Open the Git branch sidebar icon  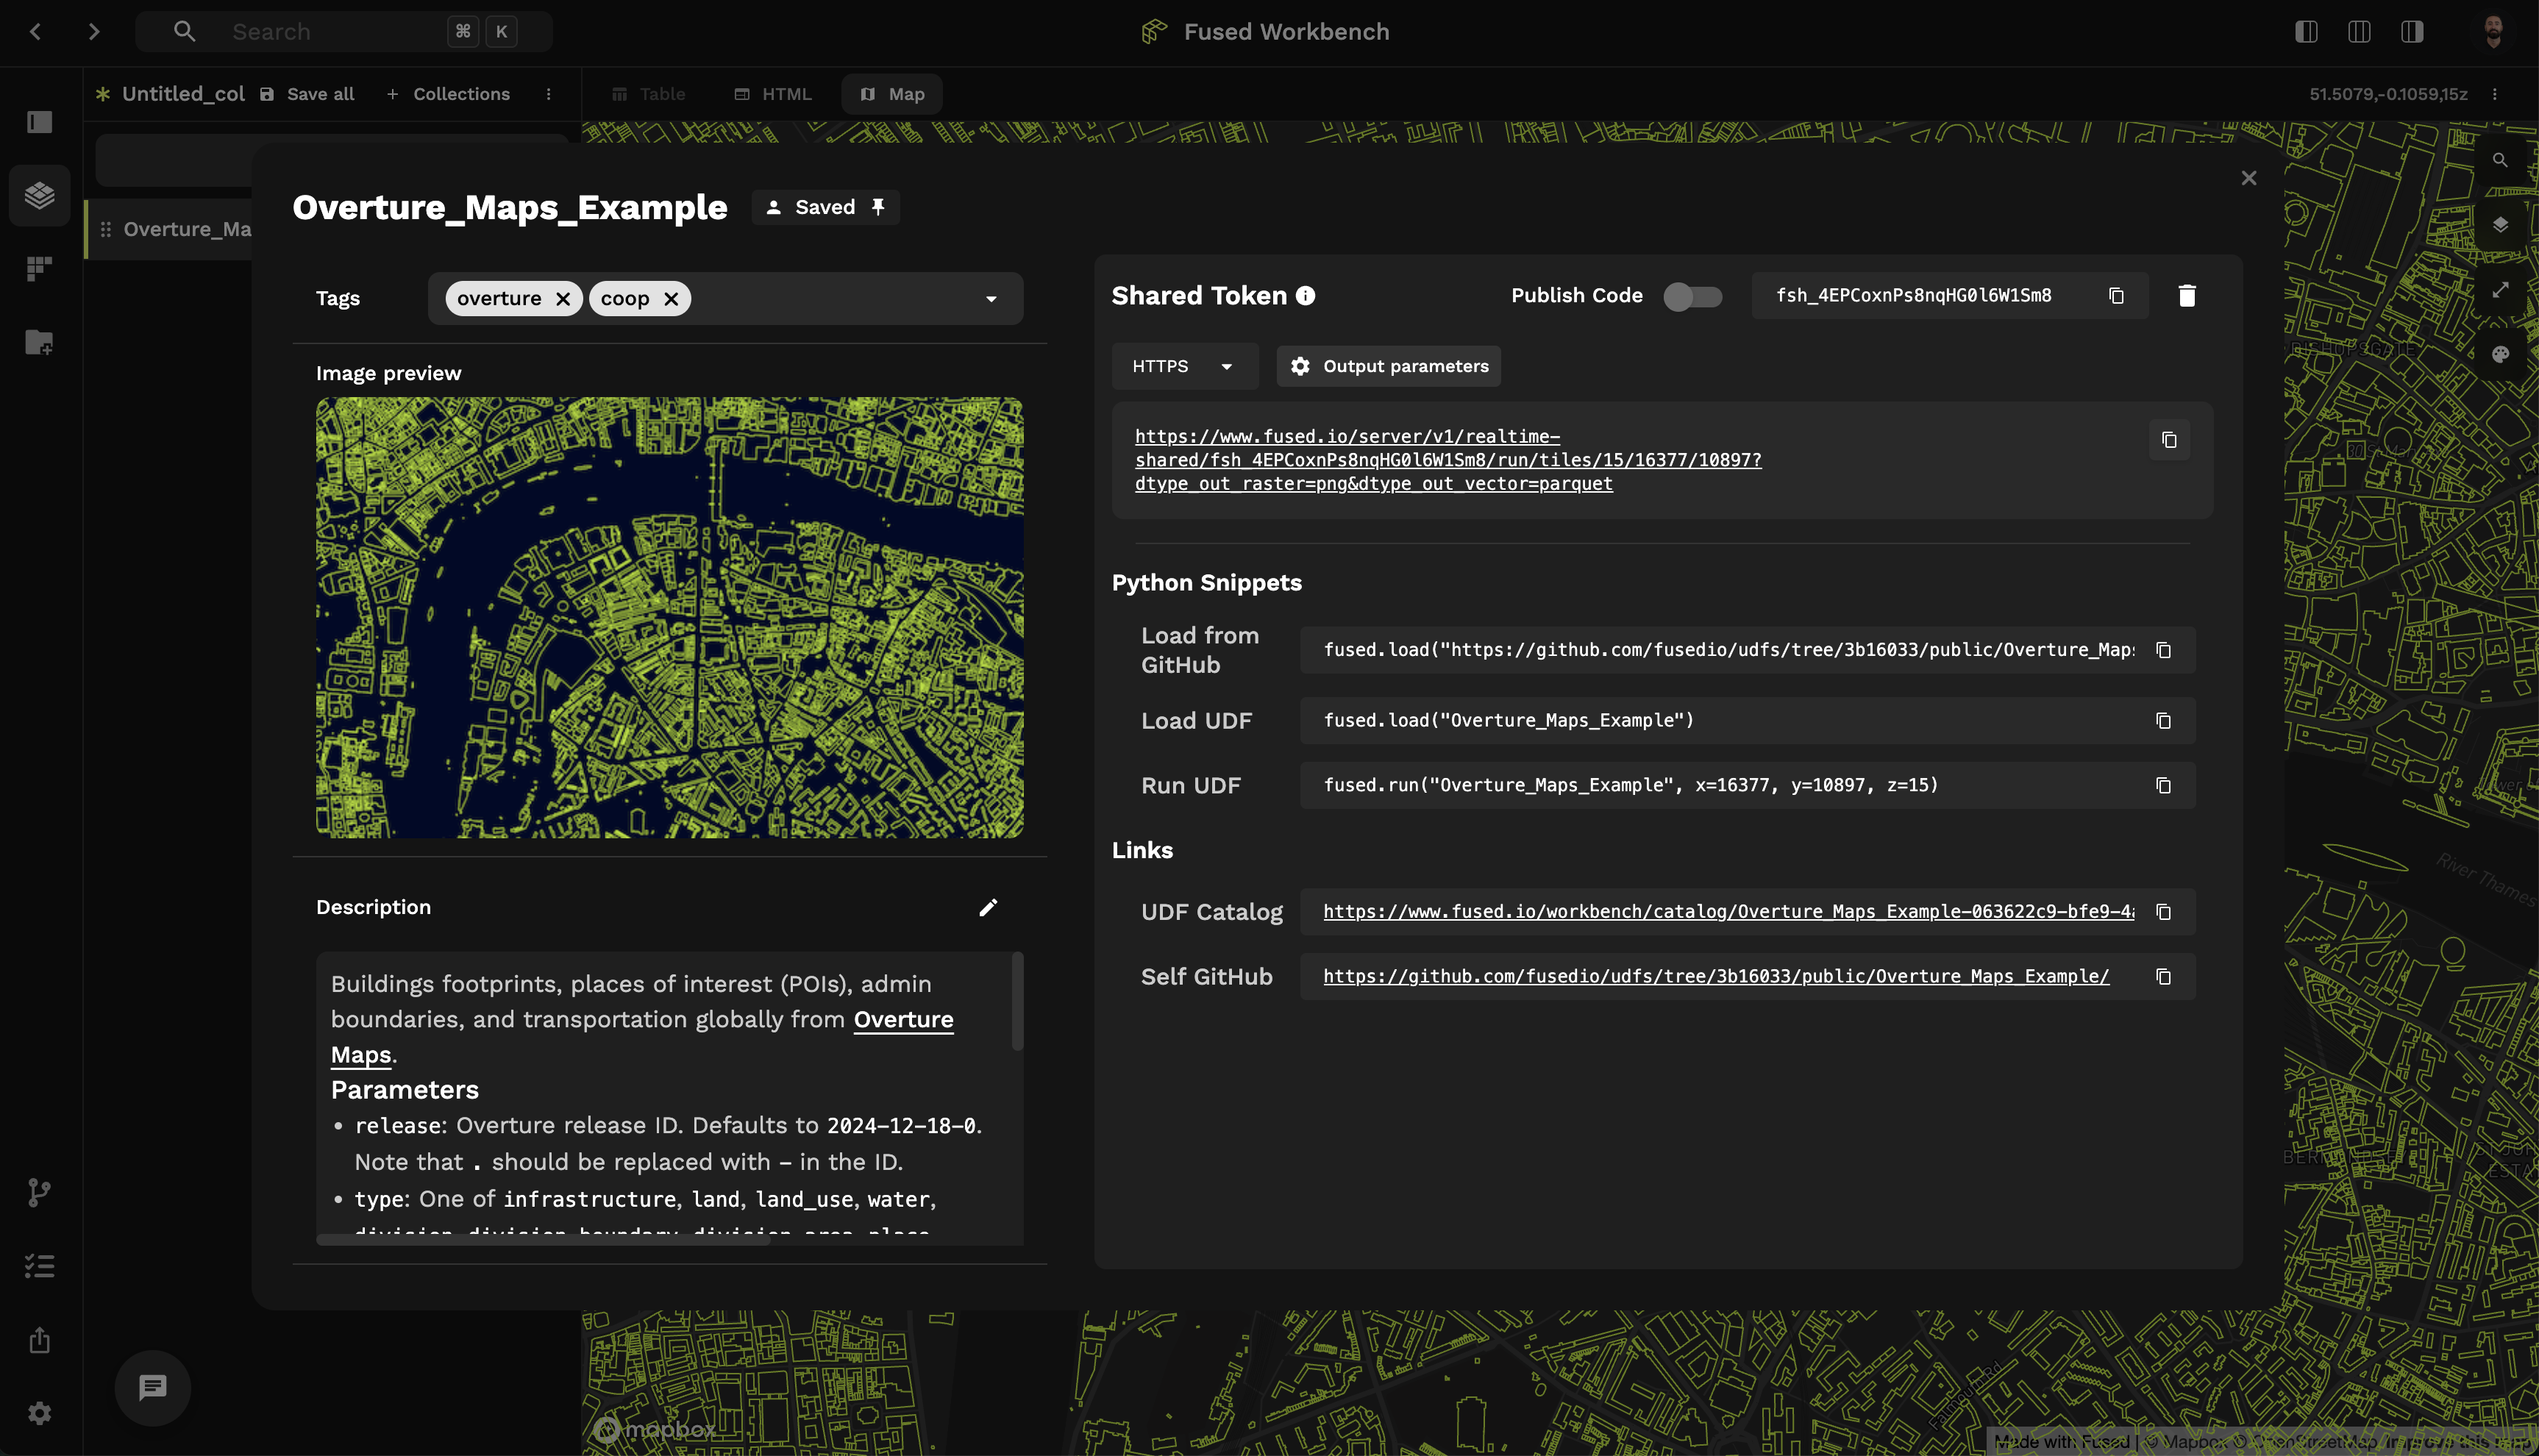pyautogui.click(x=40, y=1192)
